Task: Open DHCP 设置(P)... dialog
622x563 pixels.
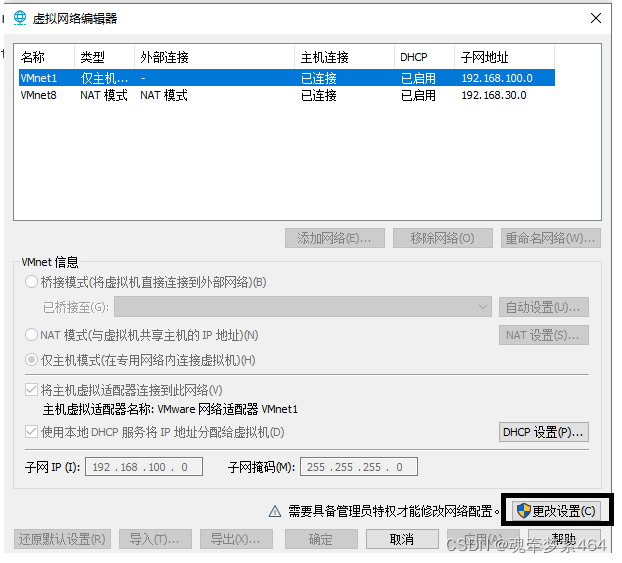Action: click(544, 432)
